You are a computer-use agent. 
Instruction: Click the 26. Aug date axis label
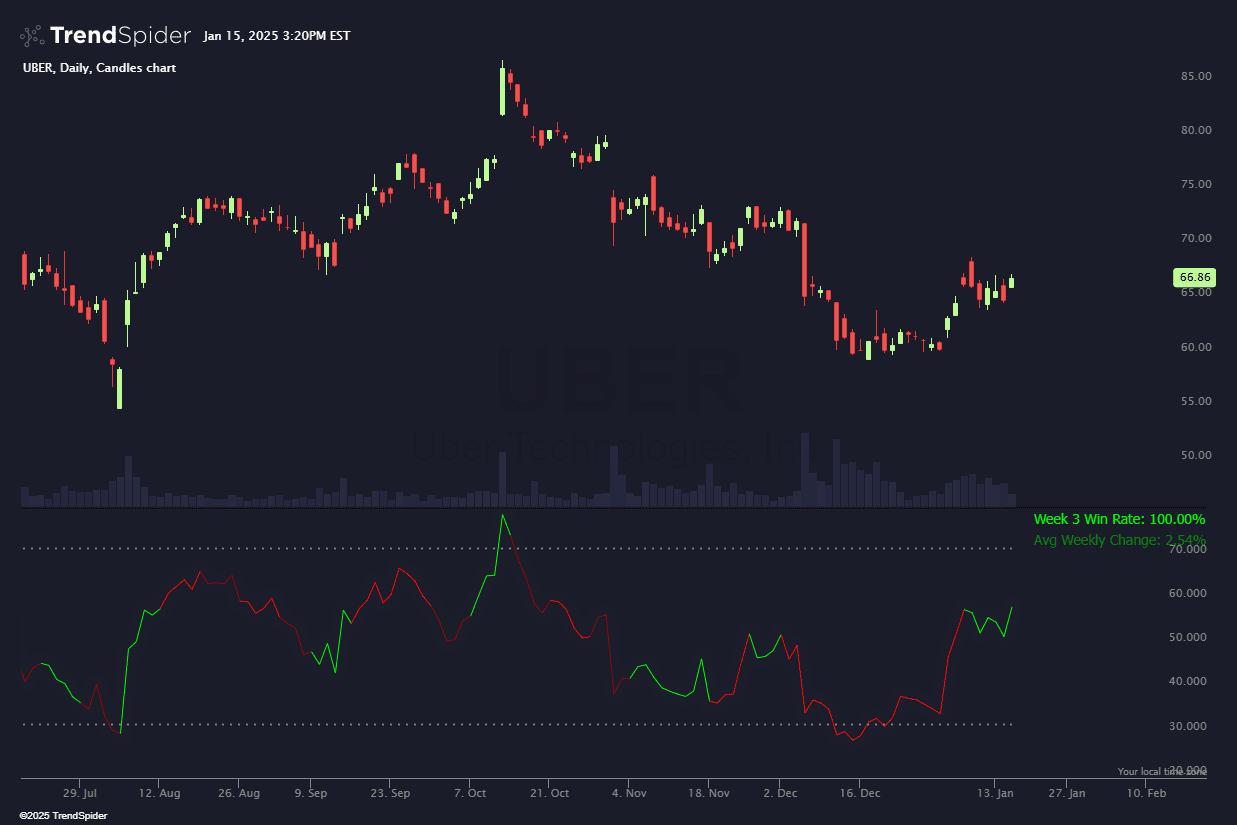pos(239,793)
